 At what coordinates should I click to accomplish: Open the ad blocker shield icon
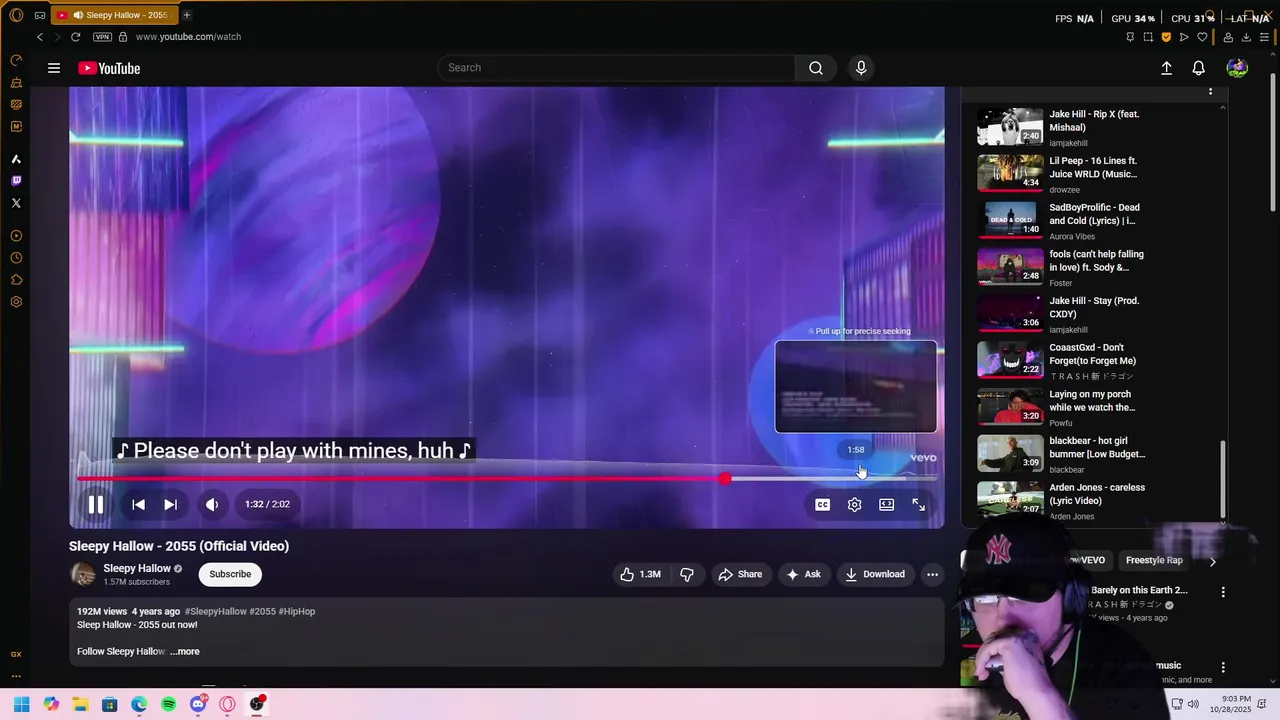(1166, 37)
